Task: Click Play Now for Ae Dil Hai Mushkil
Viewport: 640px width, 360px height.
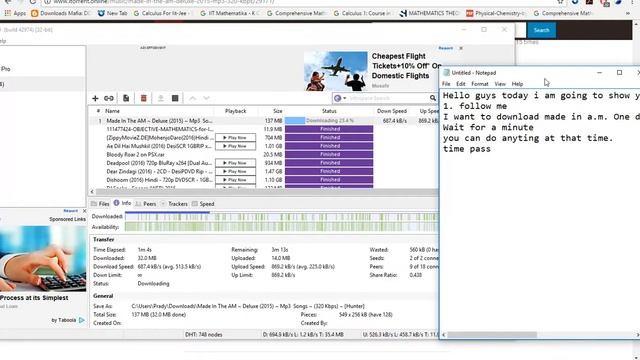Action: [236, 146]
